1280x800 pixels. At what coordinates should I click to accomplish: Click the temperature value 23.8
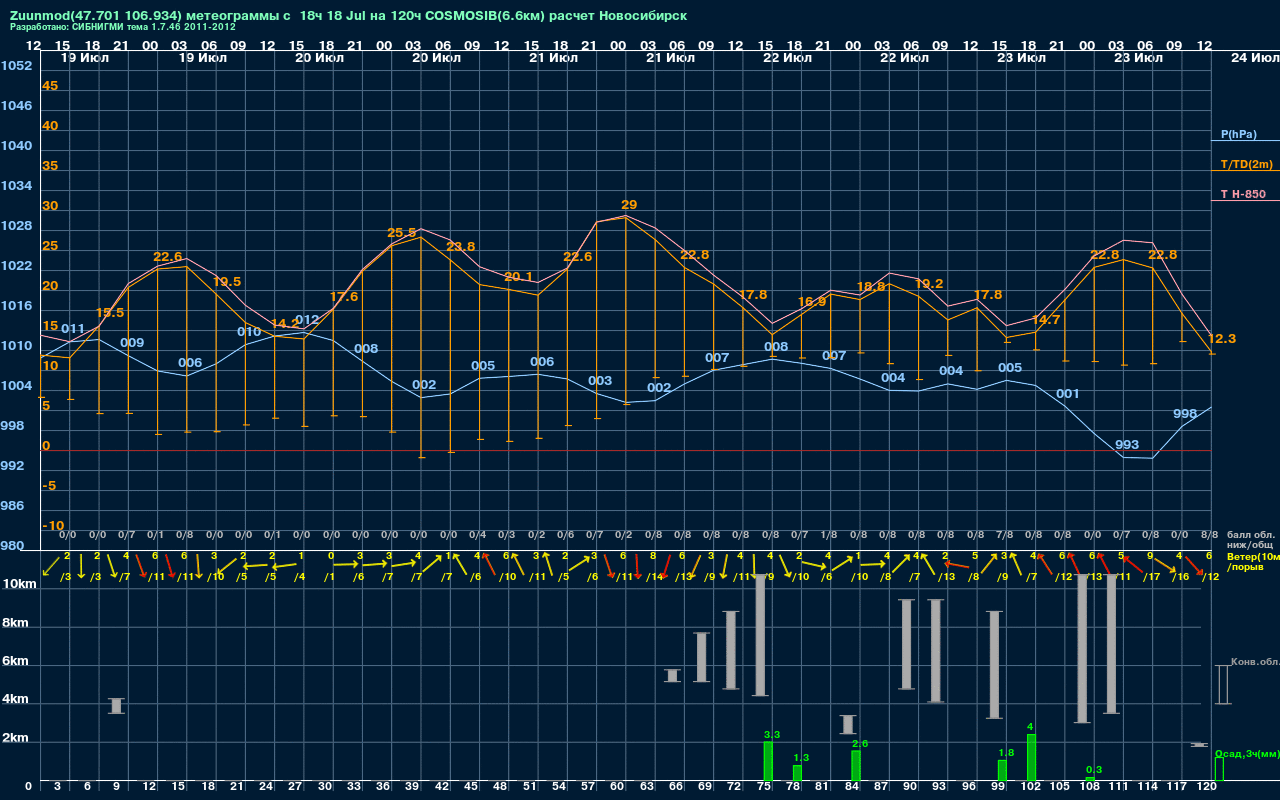(460, 247)
